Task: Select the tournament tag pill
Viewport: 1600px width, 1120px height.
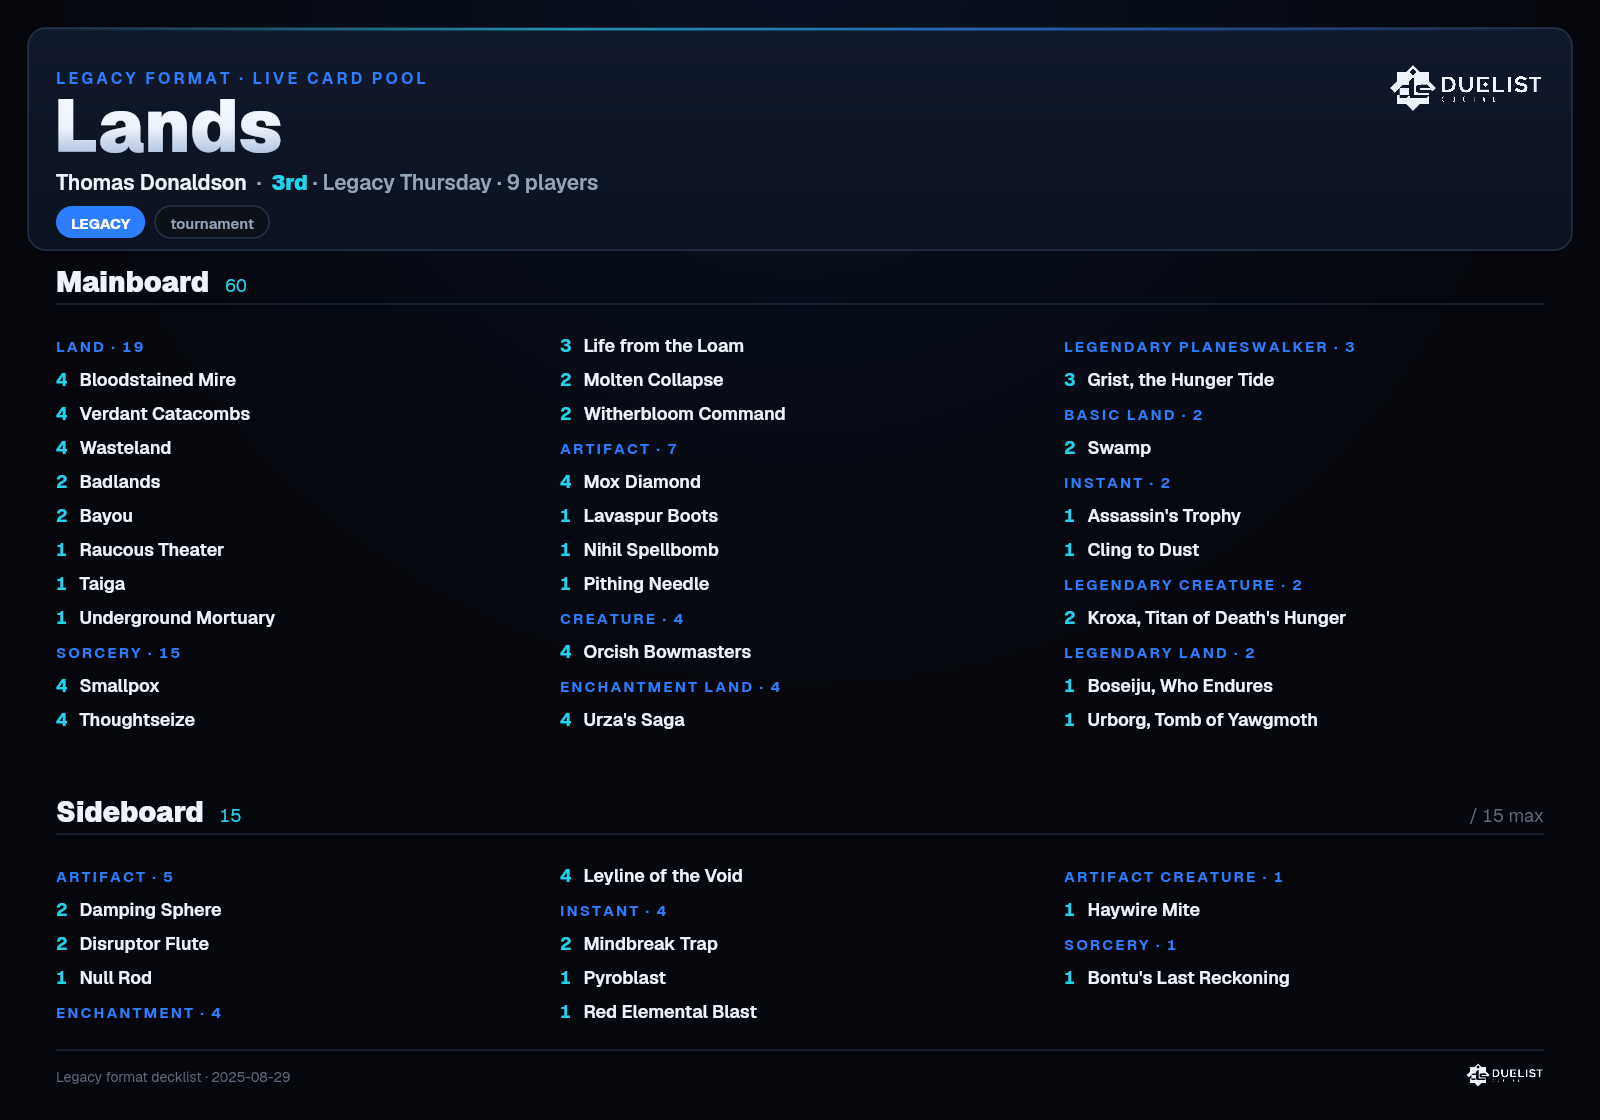Action: tap(212, 223)
